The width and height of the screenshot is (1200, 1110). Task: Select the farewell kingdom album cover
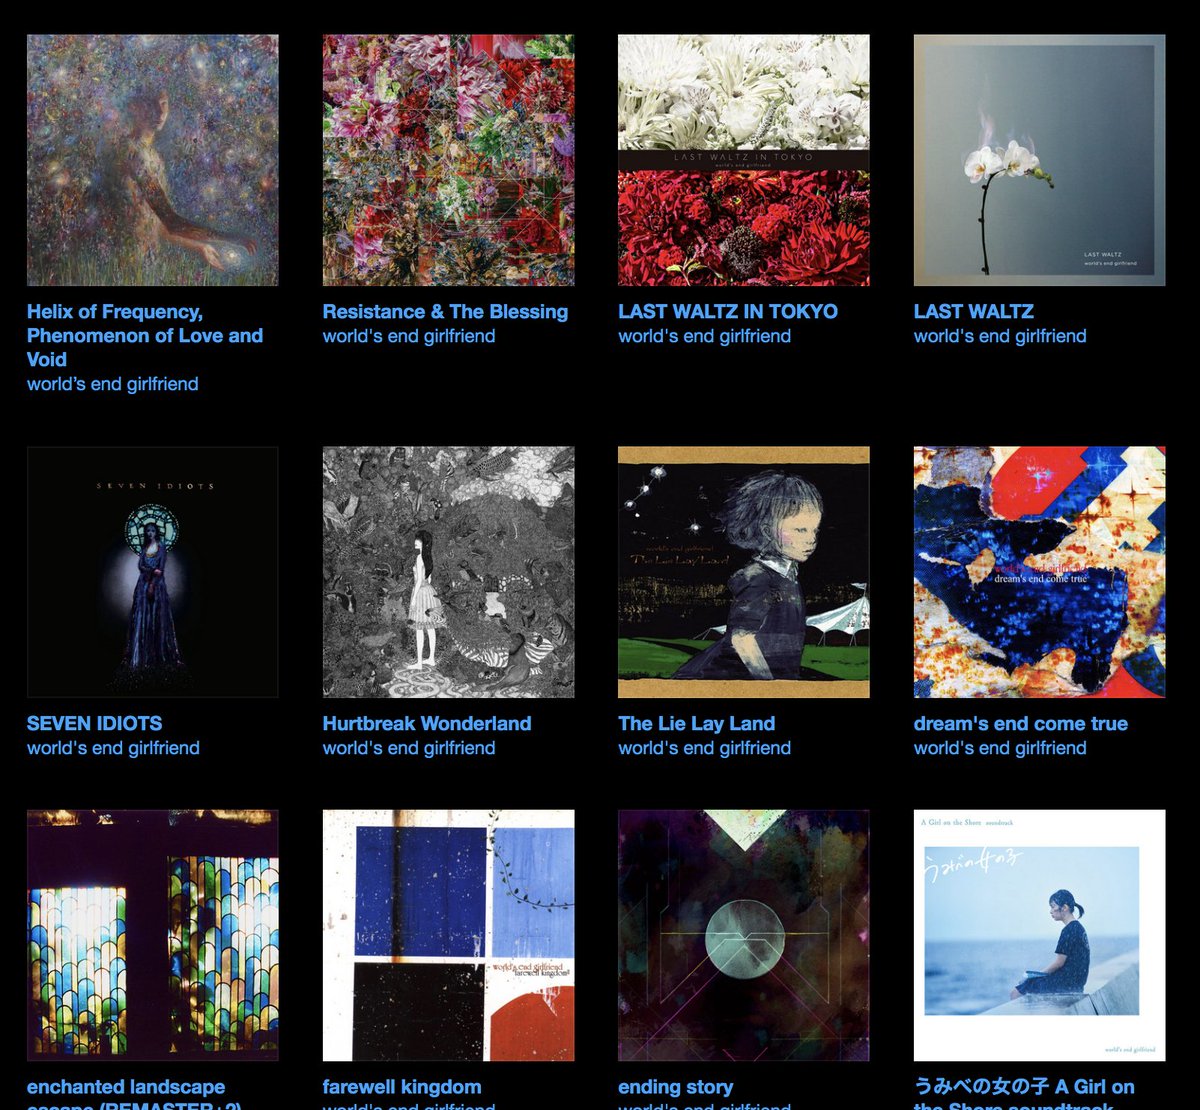pos(448,935)
